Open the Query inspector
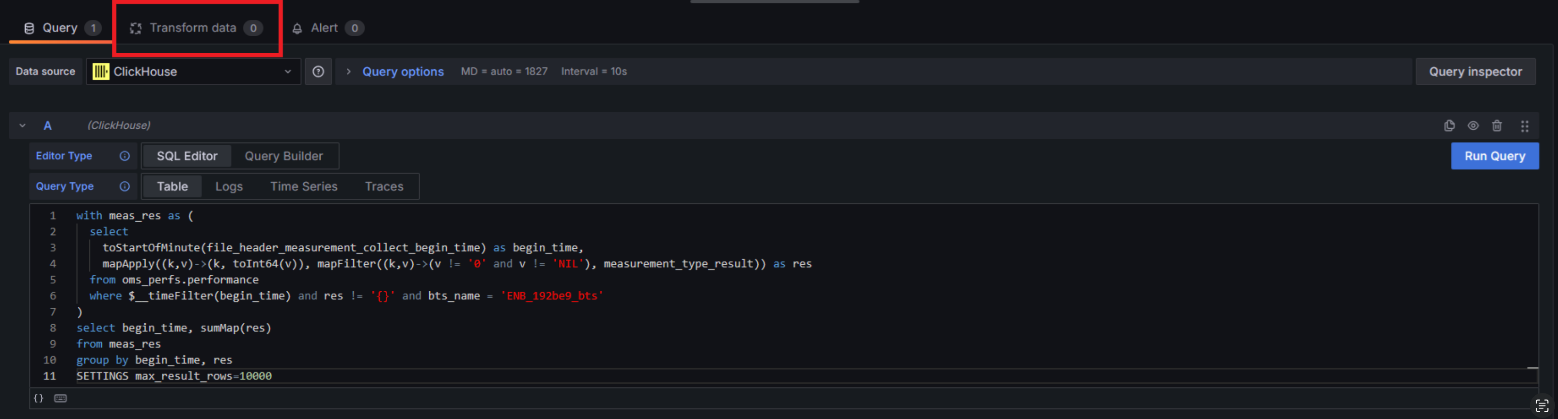The height and width of the screenshot is (419, 1558). click(x=1475, y=72)
